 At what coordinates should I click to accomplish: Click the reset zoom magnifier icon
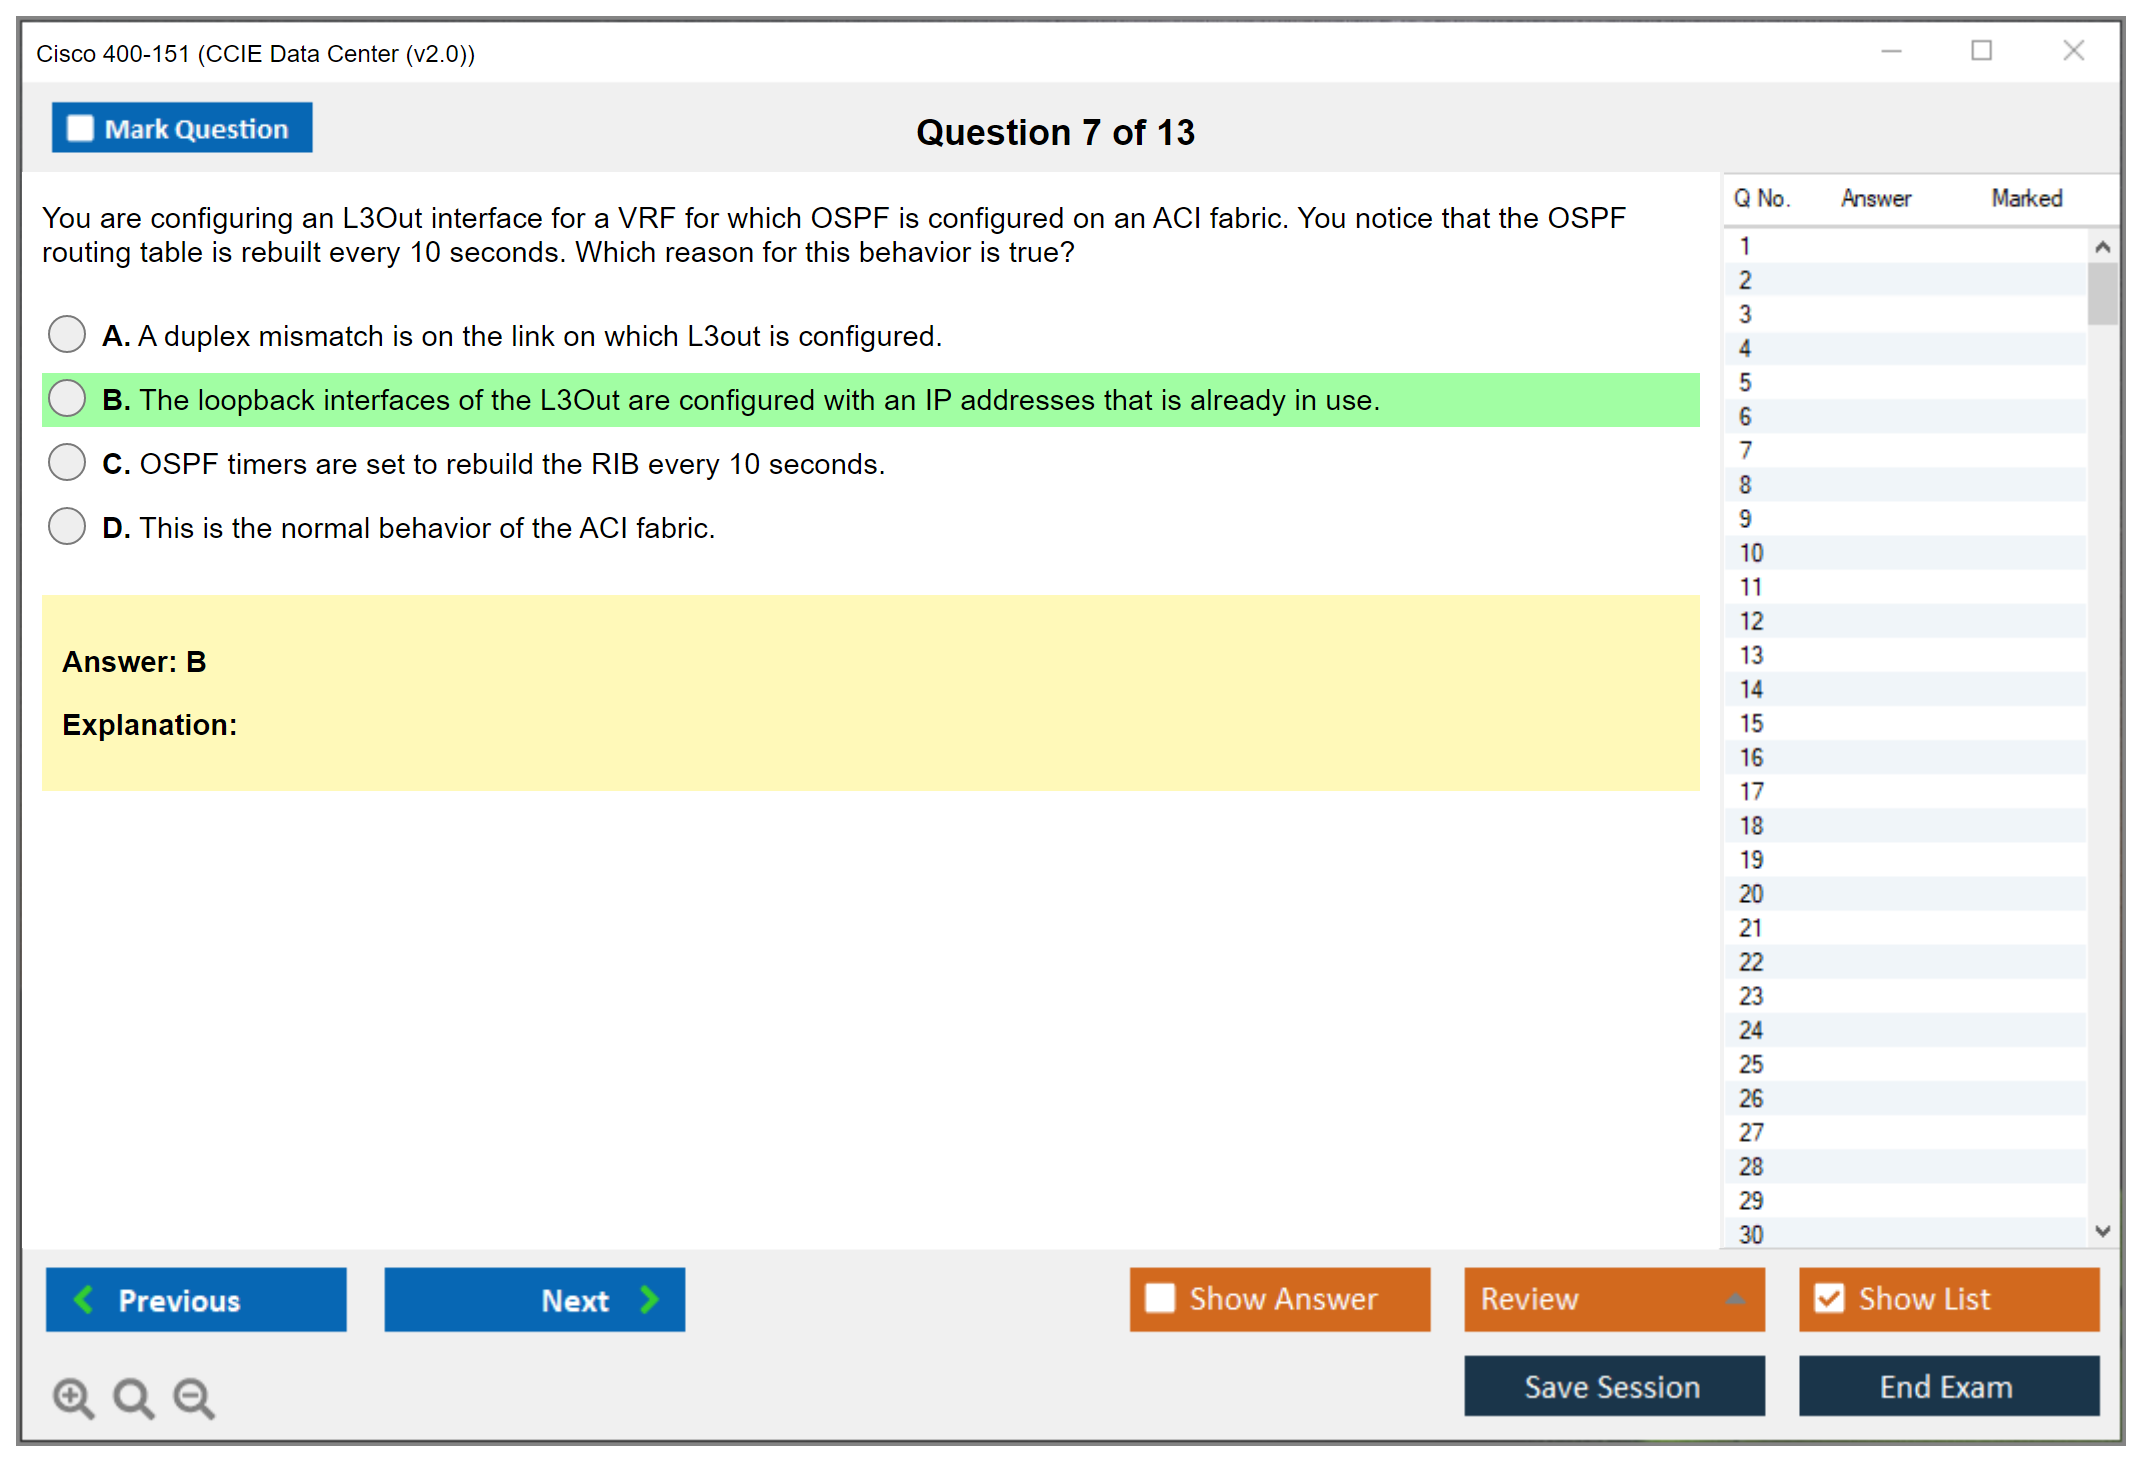(133, 1397)
